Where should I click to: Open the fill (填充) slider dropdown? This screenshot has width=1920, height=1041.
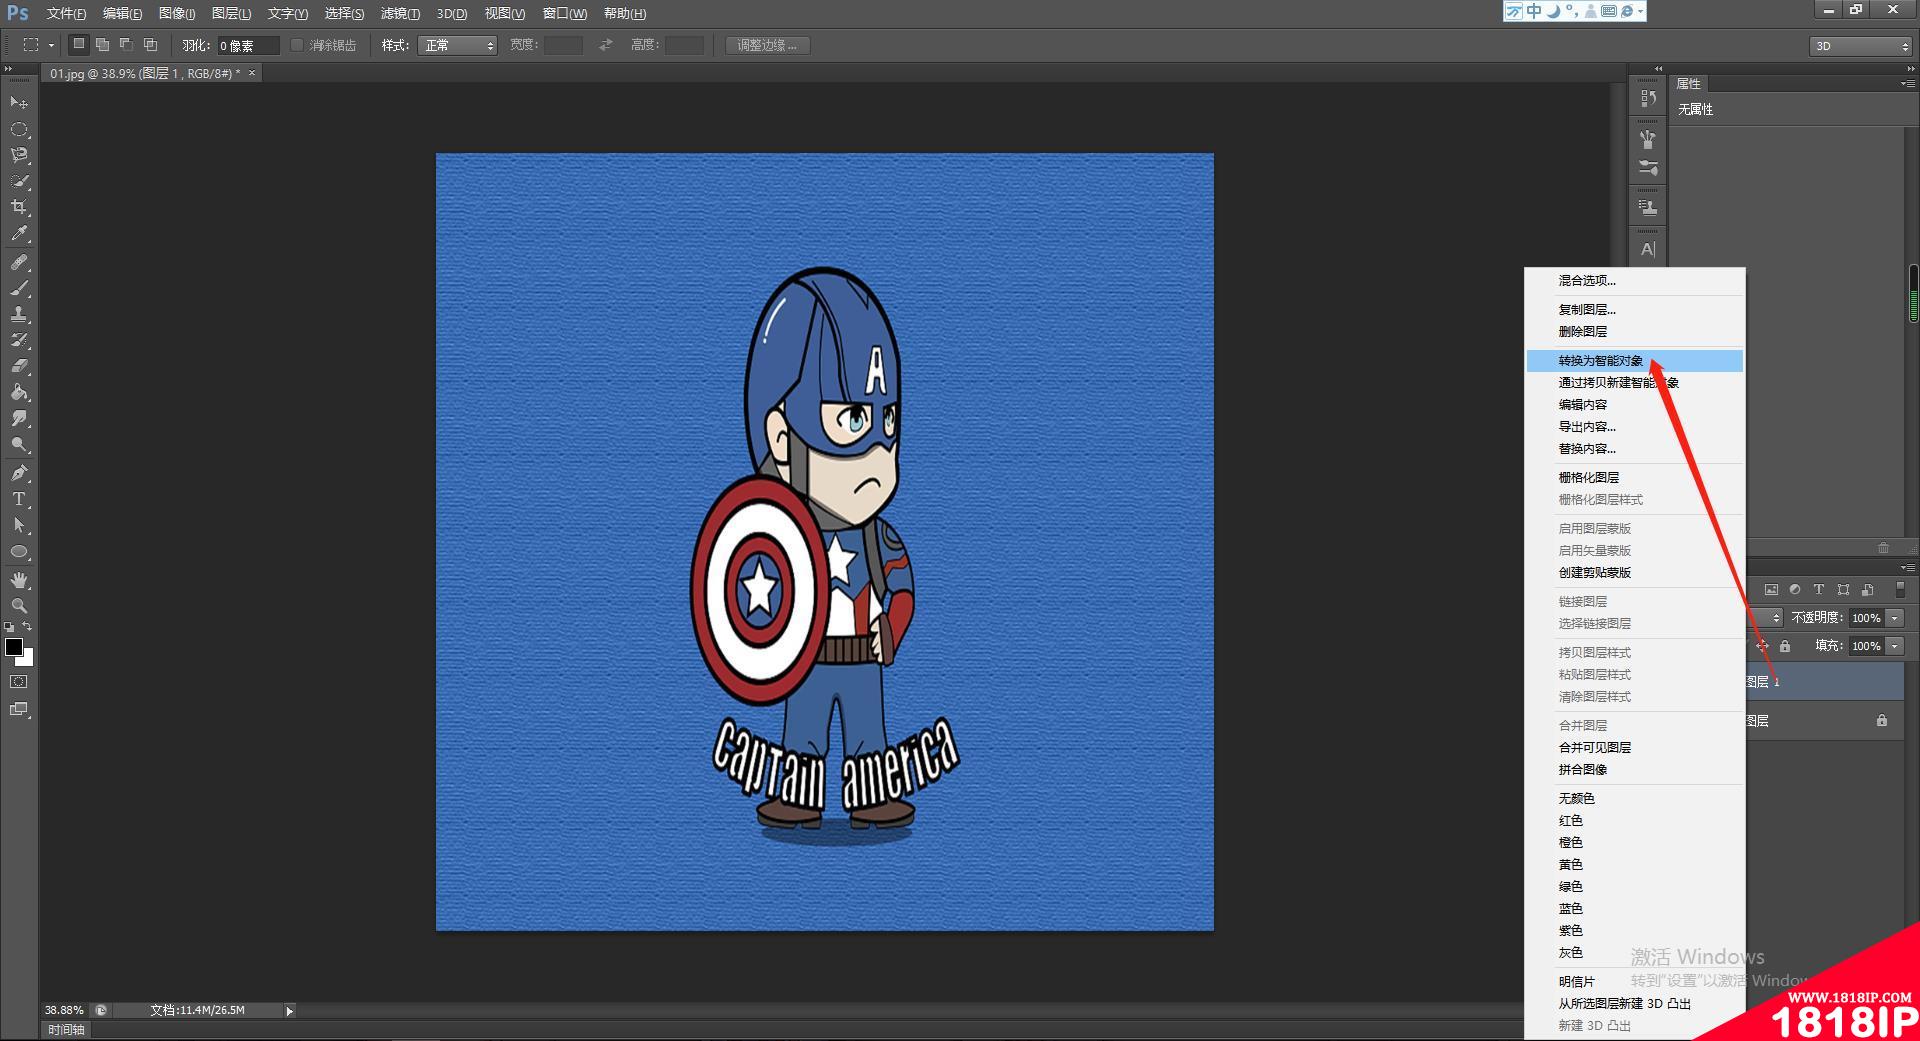[x=1895, y=646]
